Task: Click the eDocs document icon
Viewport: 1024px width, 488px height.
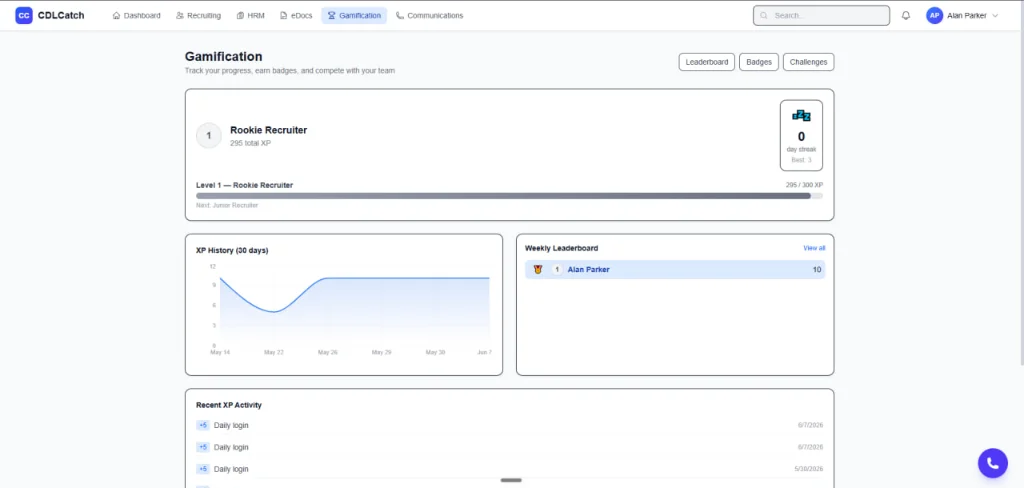Action: [283, 16]
